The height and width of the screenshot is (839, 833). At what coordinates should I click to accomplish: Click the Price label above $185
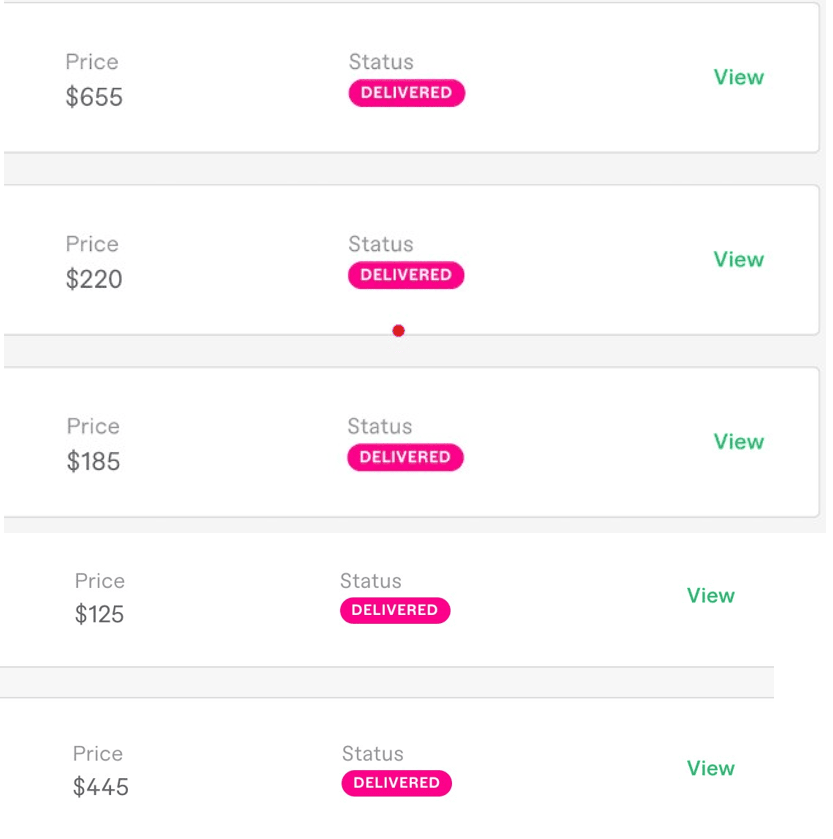coord(93,426)
